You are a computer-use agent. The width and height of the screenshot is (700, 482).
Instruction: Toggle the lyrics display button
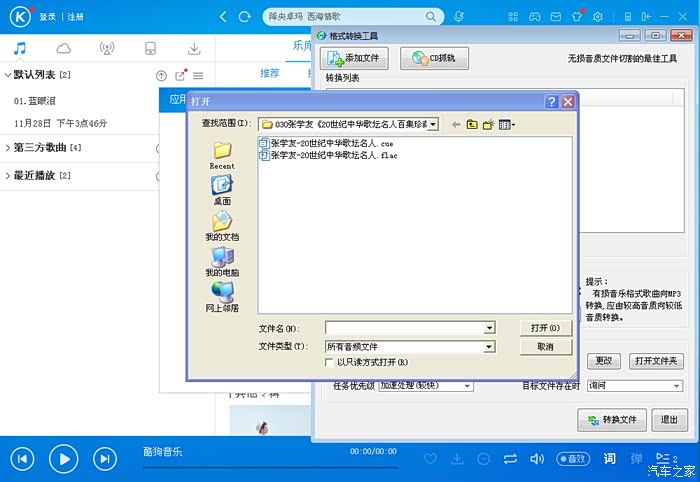click(609, 459)
